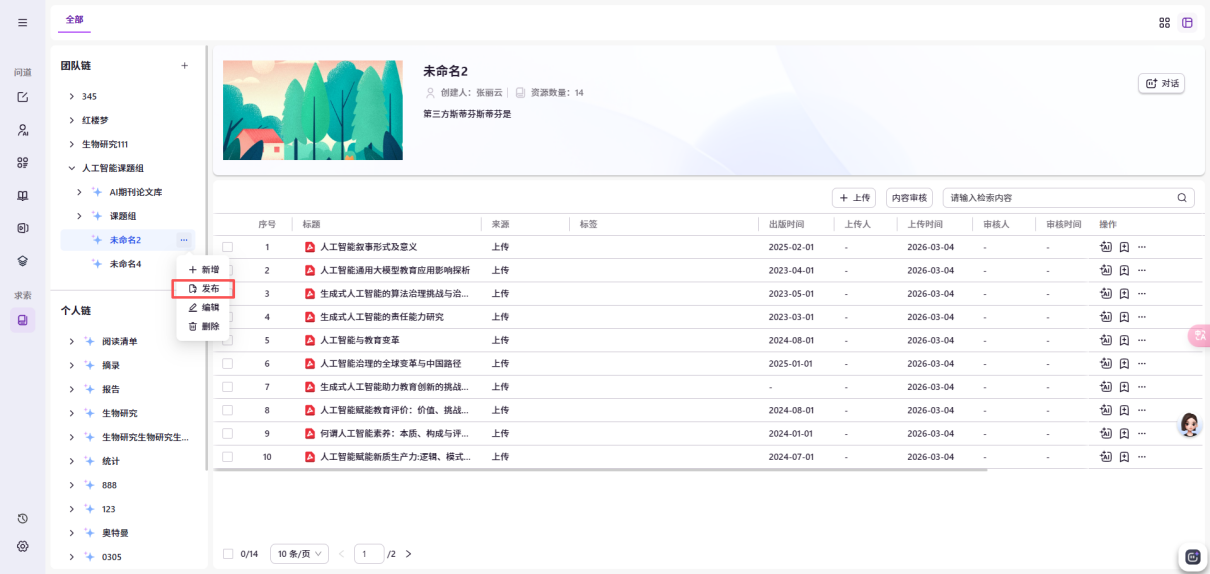Select 未命名4 in the tree
This screenshot has height=574, width=1210.
(125, 264)
